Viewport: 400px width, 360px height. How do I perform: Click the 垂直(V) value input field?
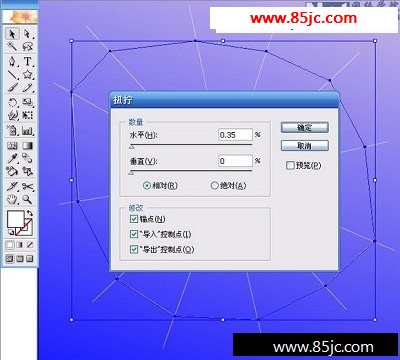click(235, 161)
